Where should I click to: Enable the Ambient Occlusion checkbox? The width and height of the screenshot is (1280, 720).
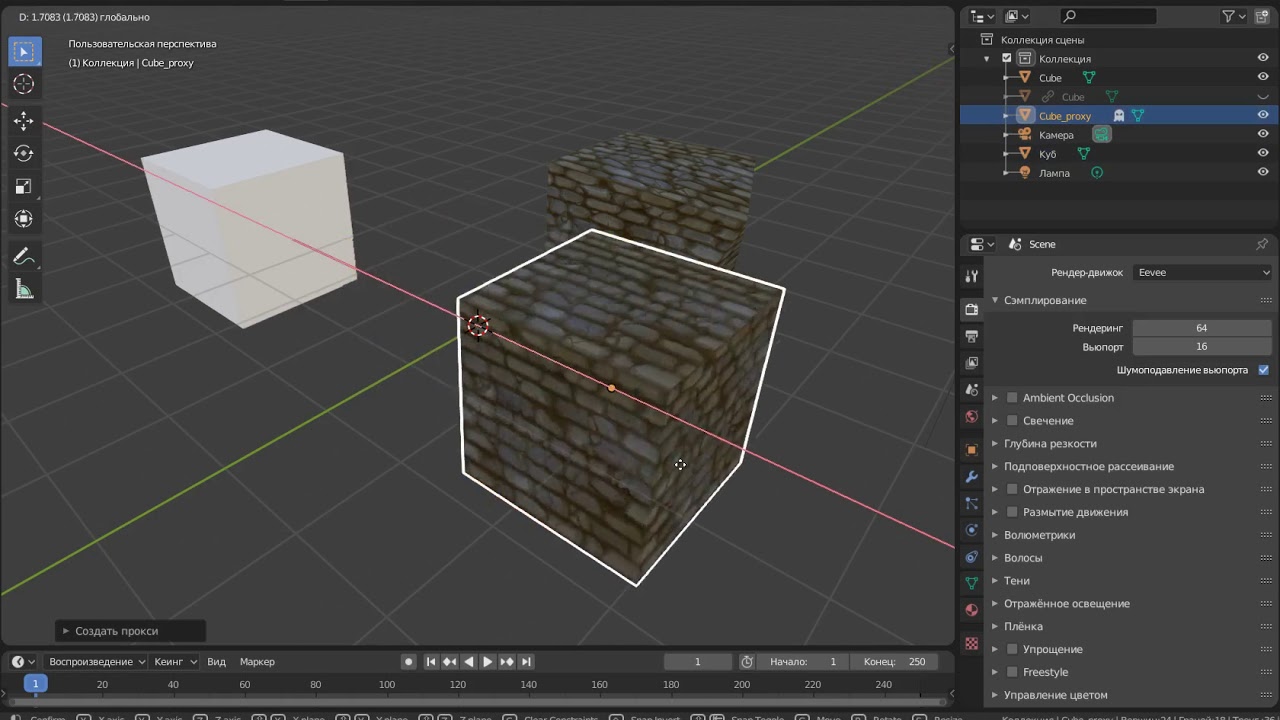click(1012, 398)
